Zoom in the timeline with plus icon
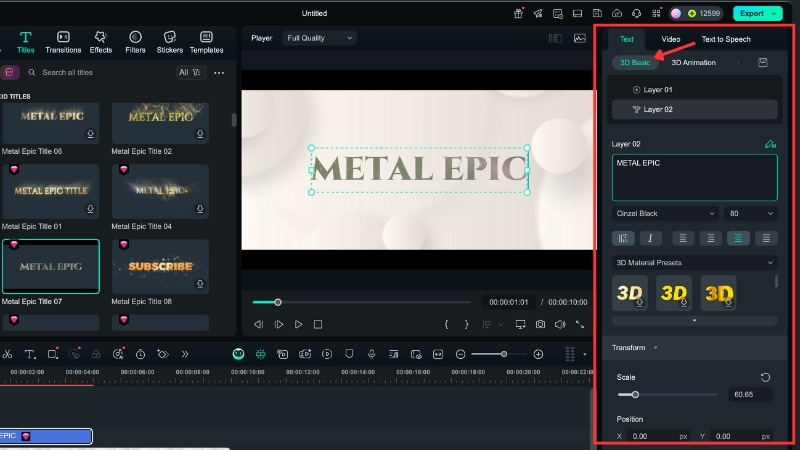The image size is (800, 450). [x=538, y=354]
